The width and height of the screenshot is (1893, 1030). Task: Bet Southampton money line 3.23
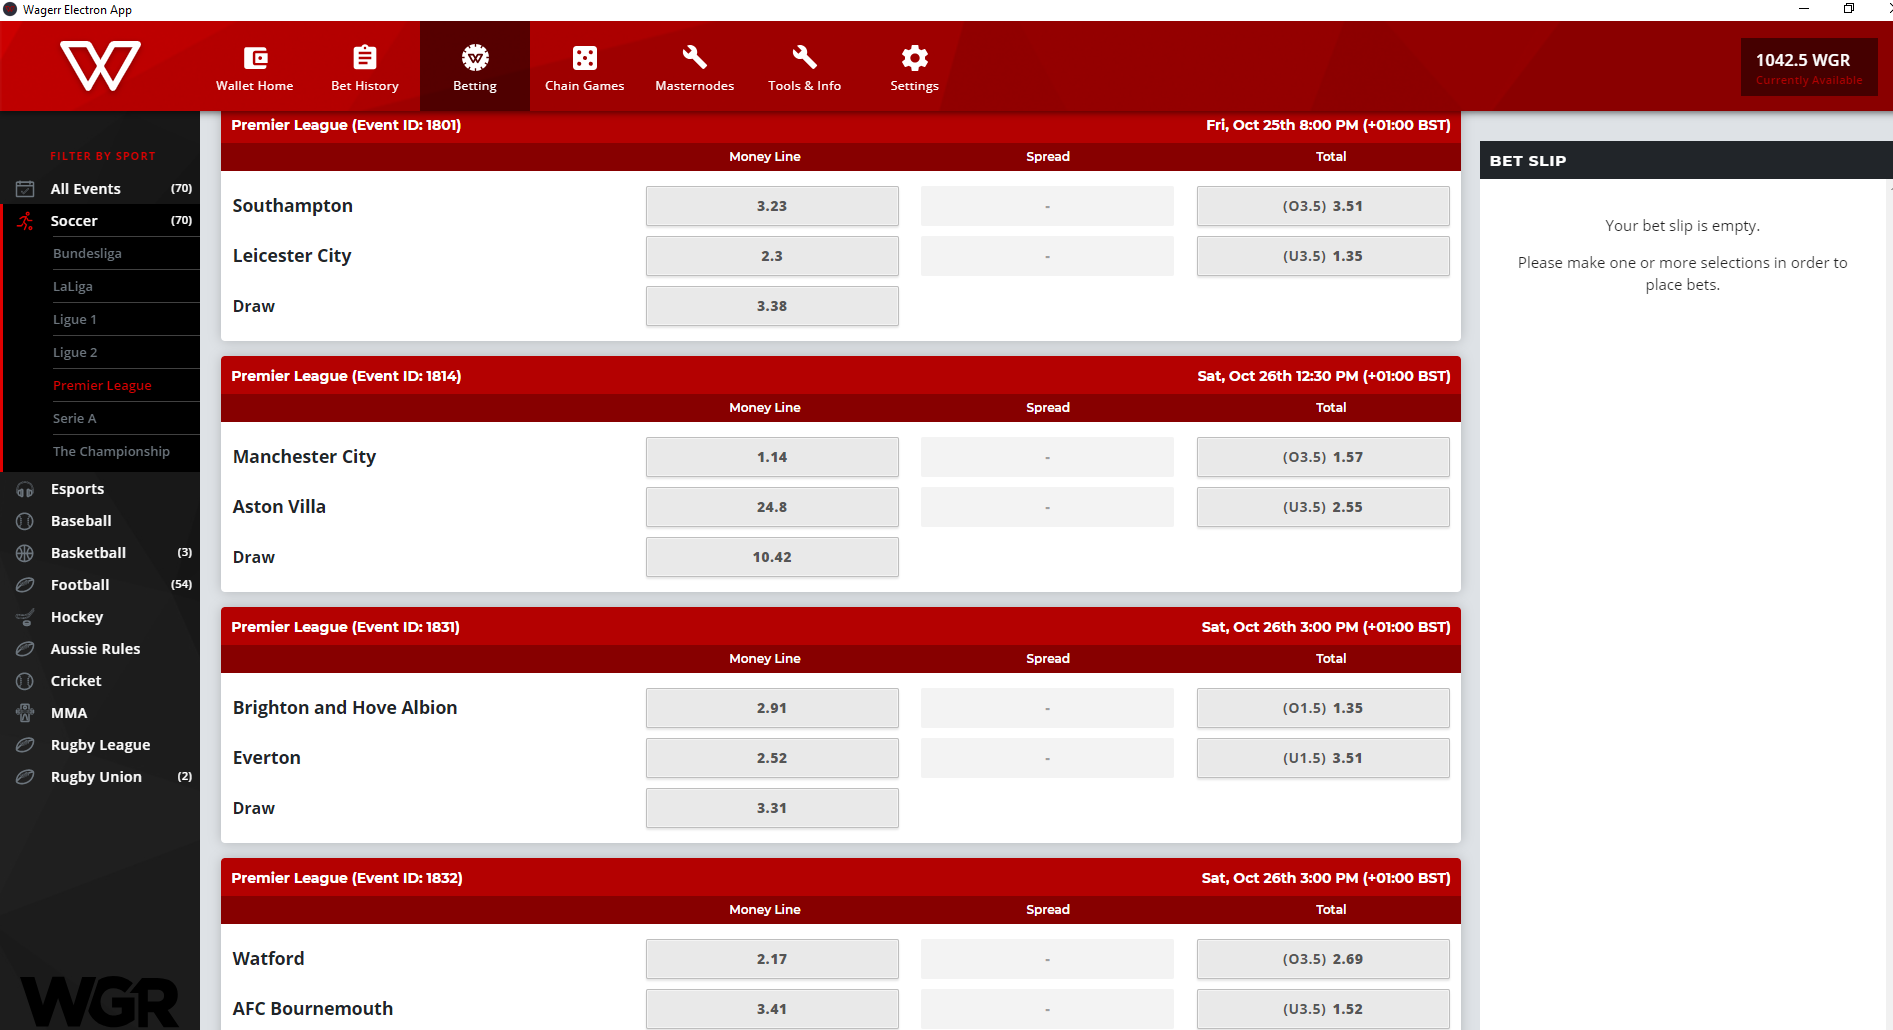(772, 206)
